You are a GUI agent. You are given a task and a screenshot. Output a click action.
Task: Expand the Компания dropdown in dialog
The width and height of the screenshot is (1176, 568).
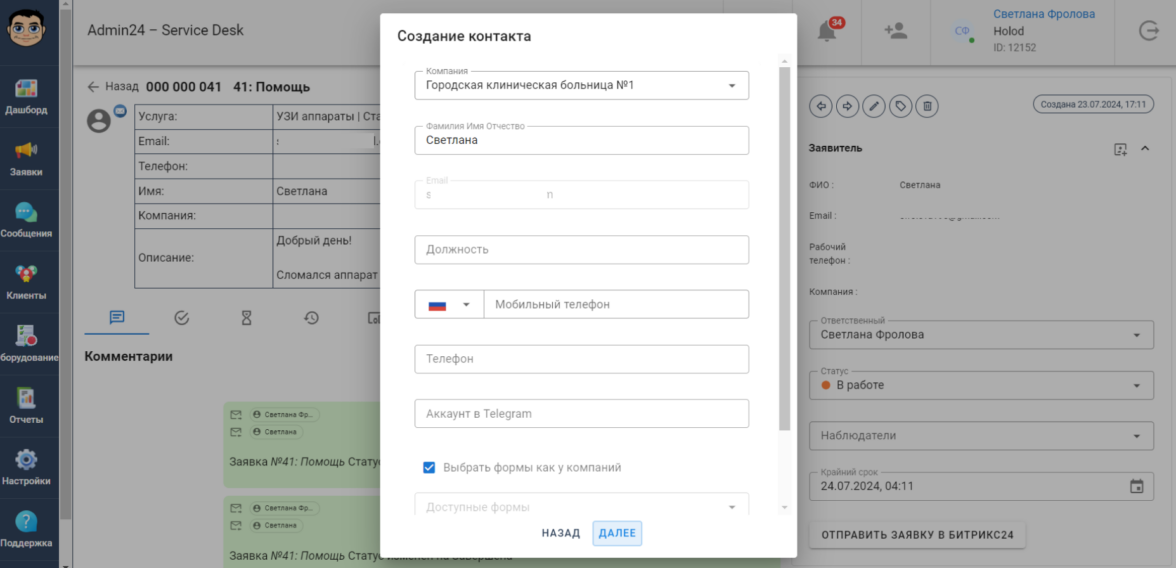click(731, 86)
